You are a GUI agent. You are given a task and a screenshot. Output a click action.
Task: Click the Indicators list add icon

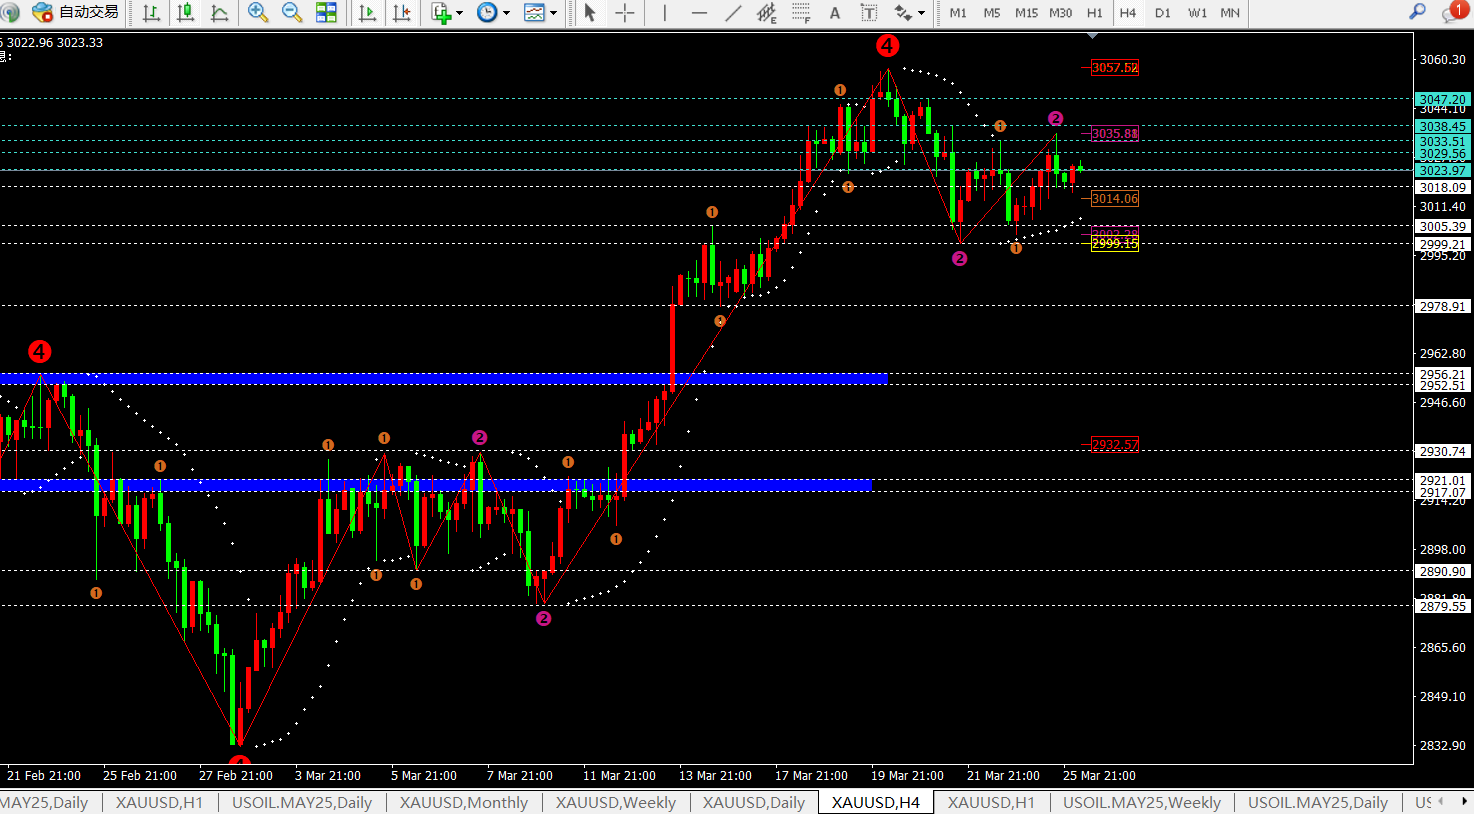click(x=441, y=13)
